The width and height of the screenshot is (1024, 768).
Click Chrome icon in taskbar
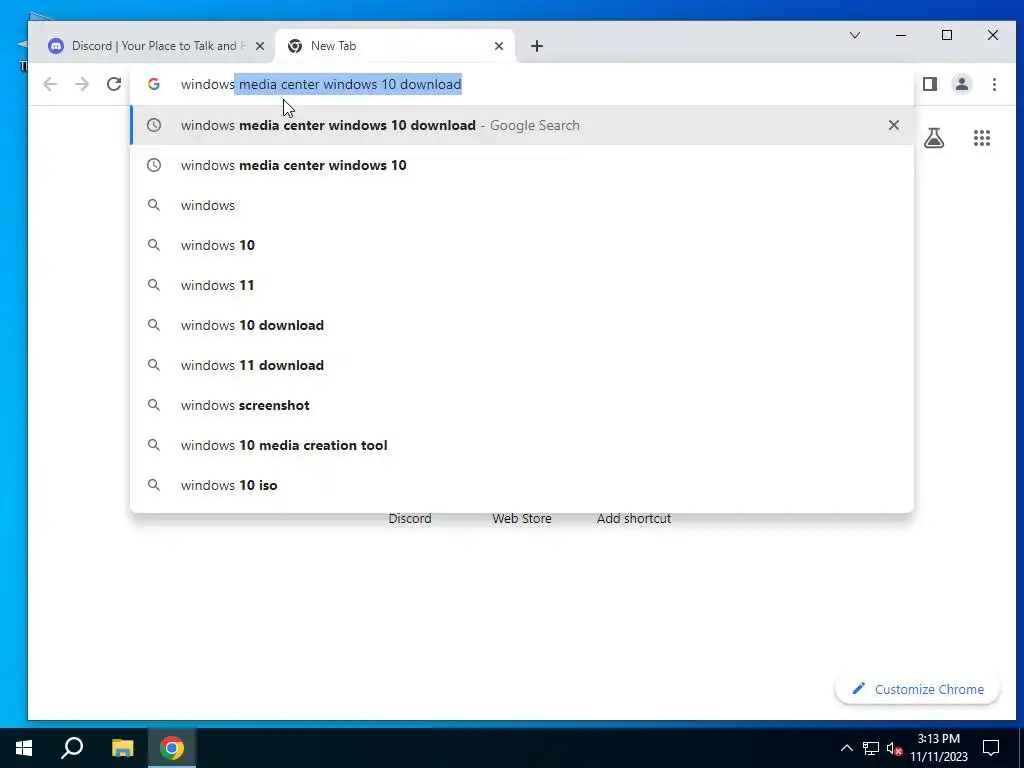point(172,748)
